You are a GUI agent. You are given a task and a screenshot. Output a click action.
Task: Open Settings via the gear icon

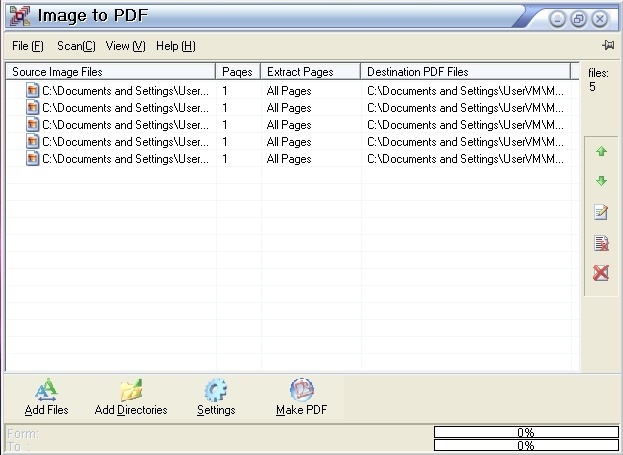pyautogui.click(x=216, y=390)
